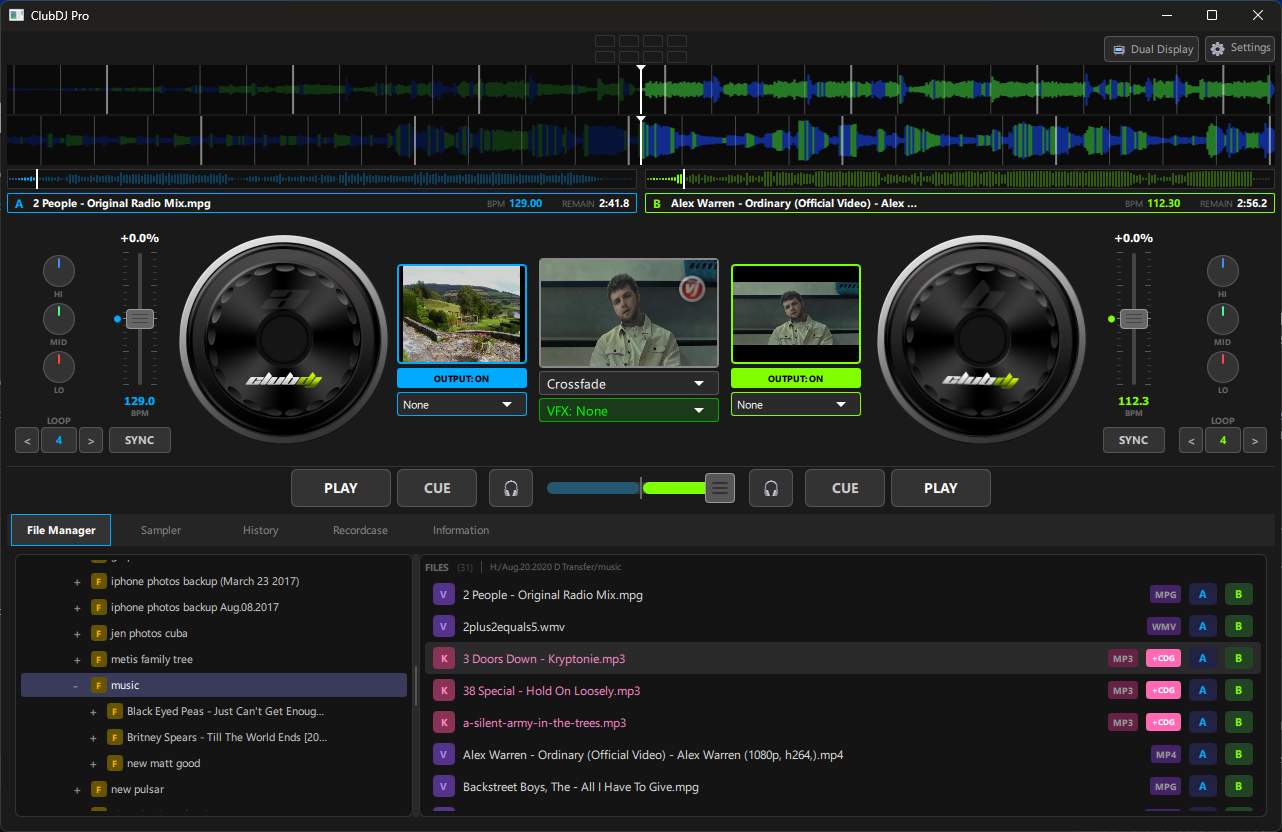The width and height of the screenshot is (1282, 832).
Task: Open the Settings gear
Action: [x=1239, y=47]
